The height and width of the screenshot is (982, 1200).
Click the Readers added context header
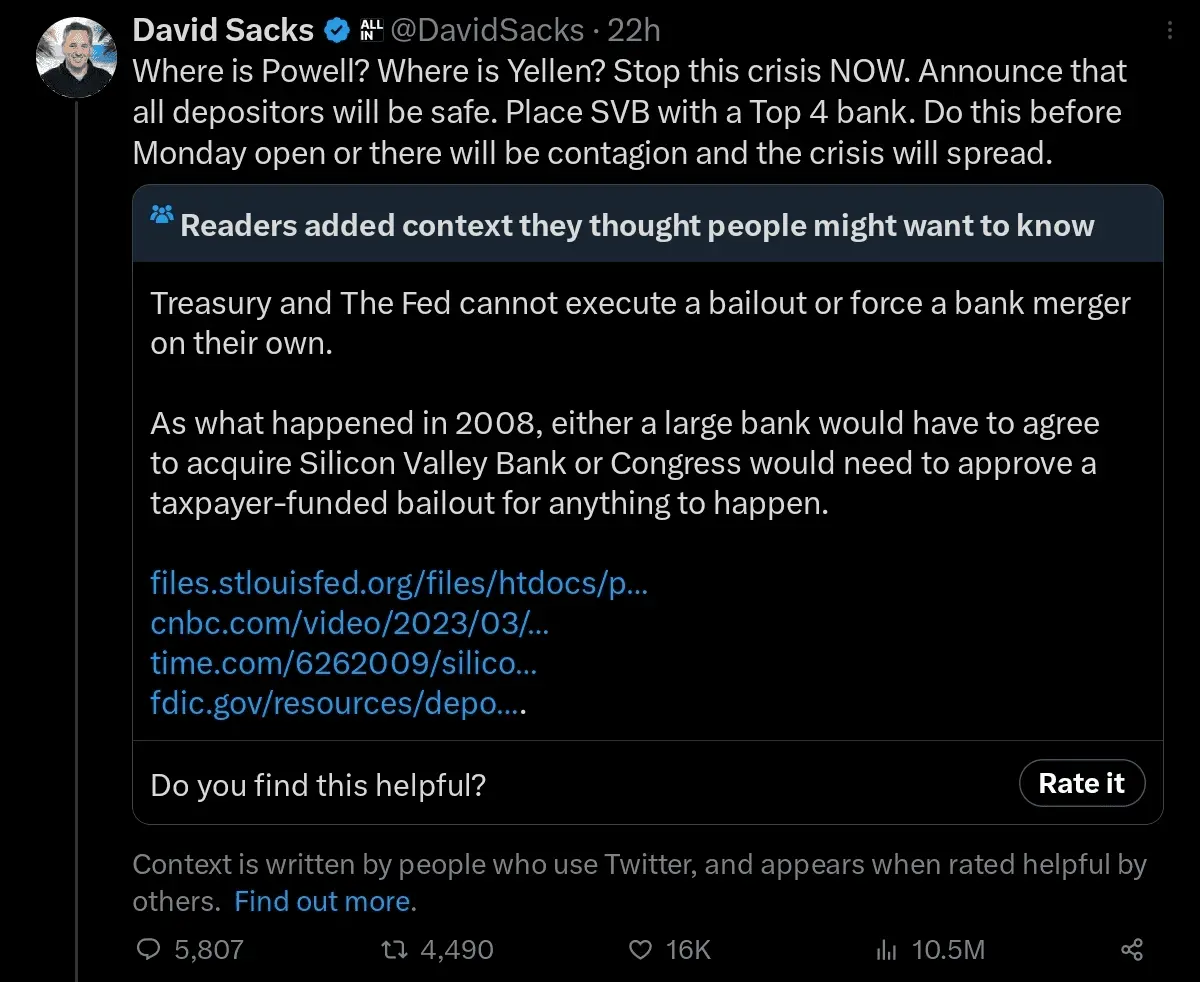pyautogui.click(x=637, y=225)
